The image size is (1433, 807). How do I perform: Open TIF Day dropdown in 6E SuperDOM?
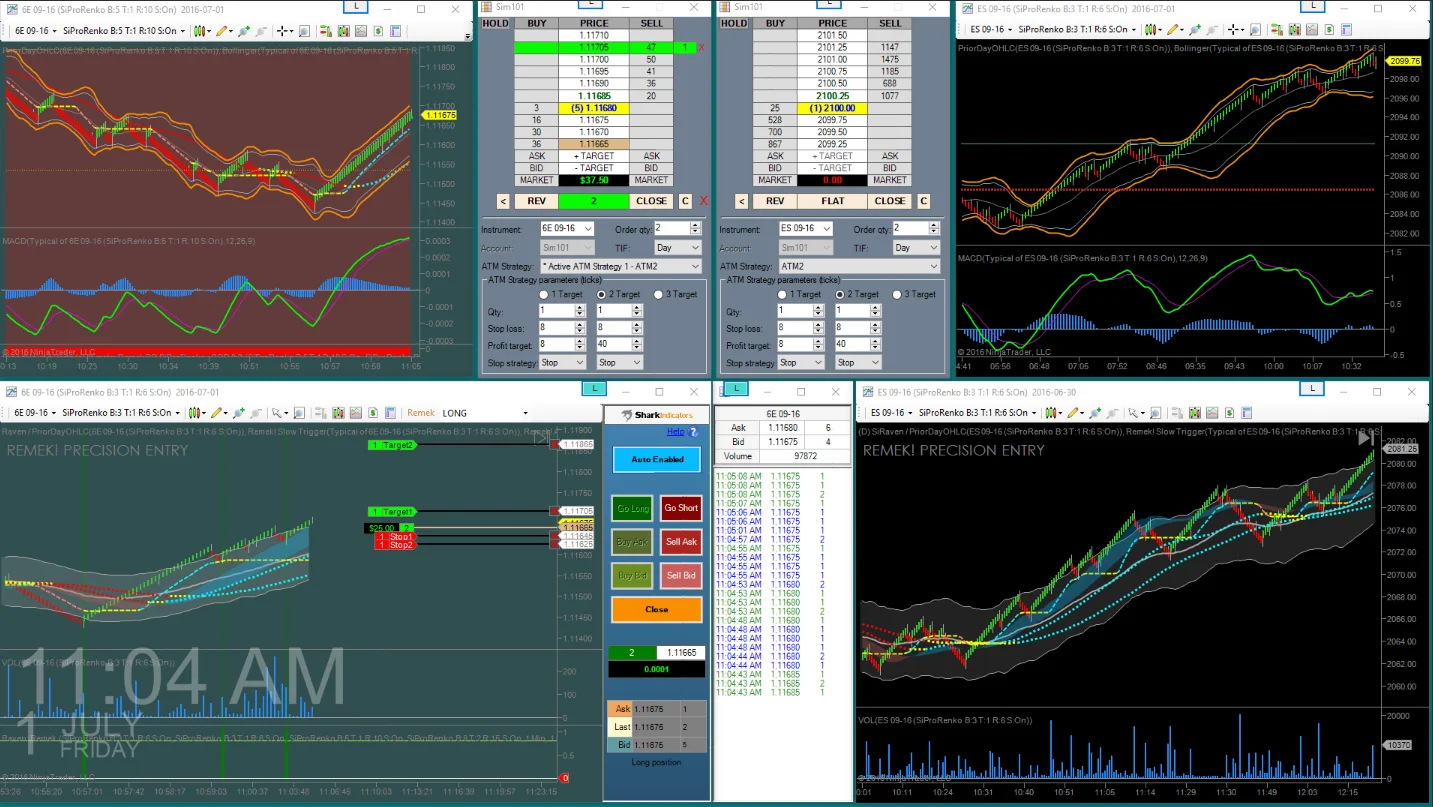tap(678, 247)
